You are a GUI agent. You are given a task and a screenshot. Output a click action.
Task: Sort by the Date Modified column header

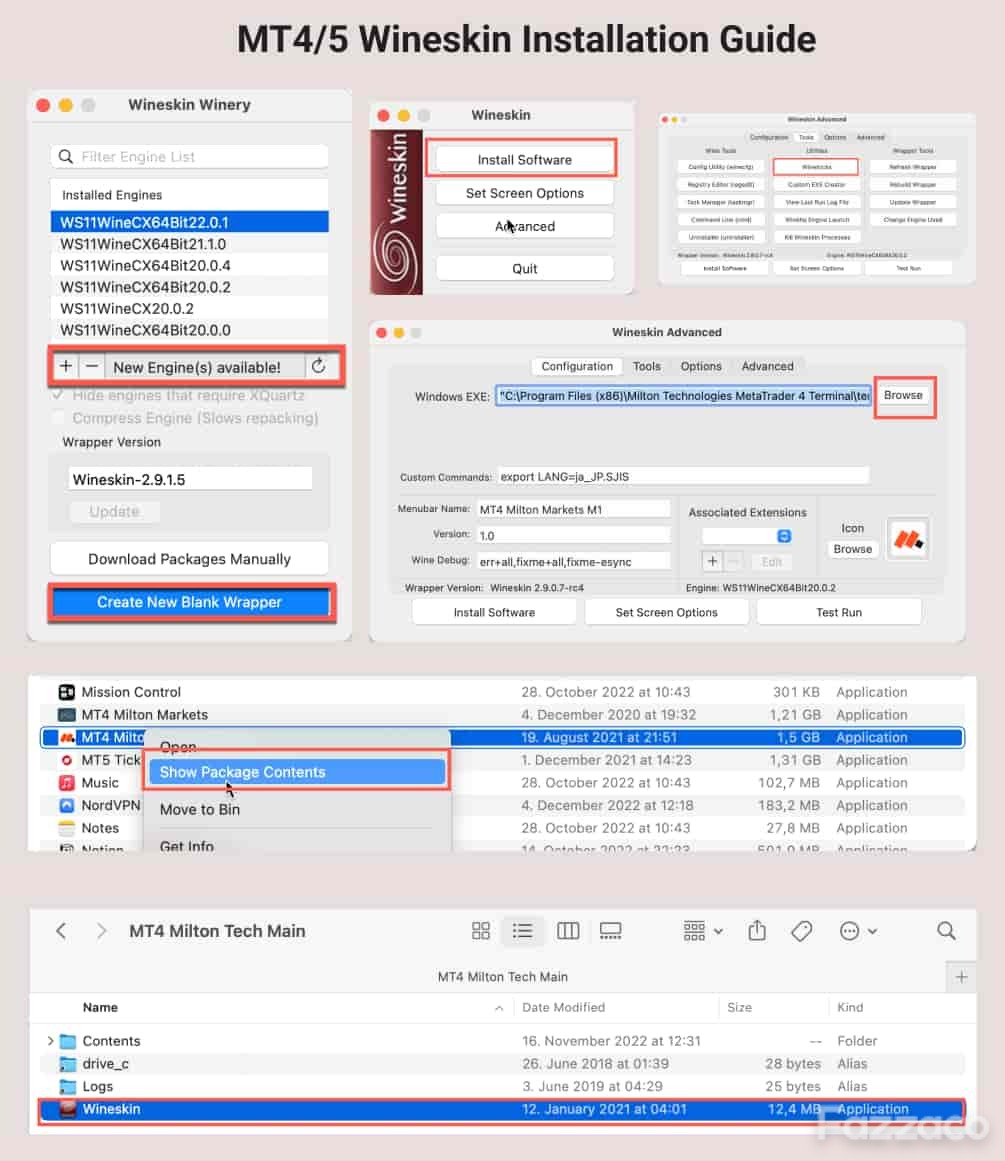pos(564,1007)
